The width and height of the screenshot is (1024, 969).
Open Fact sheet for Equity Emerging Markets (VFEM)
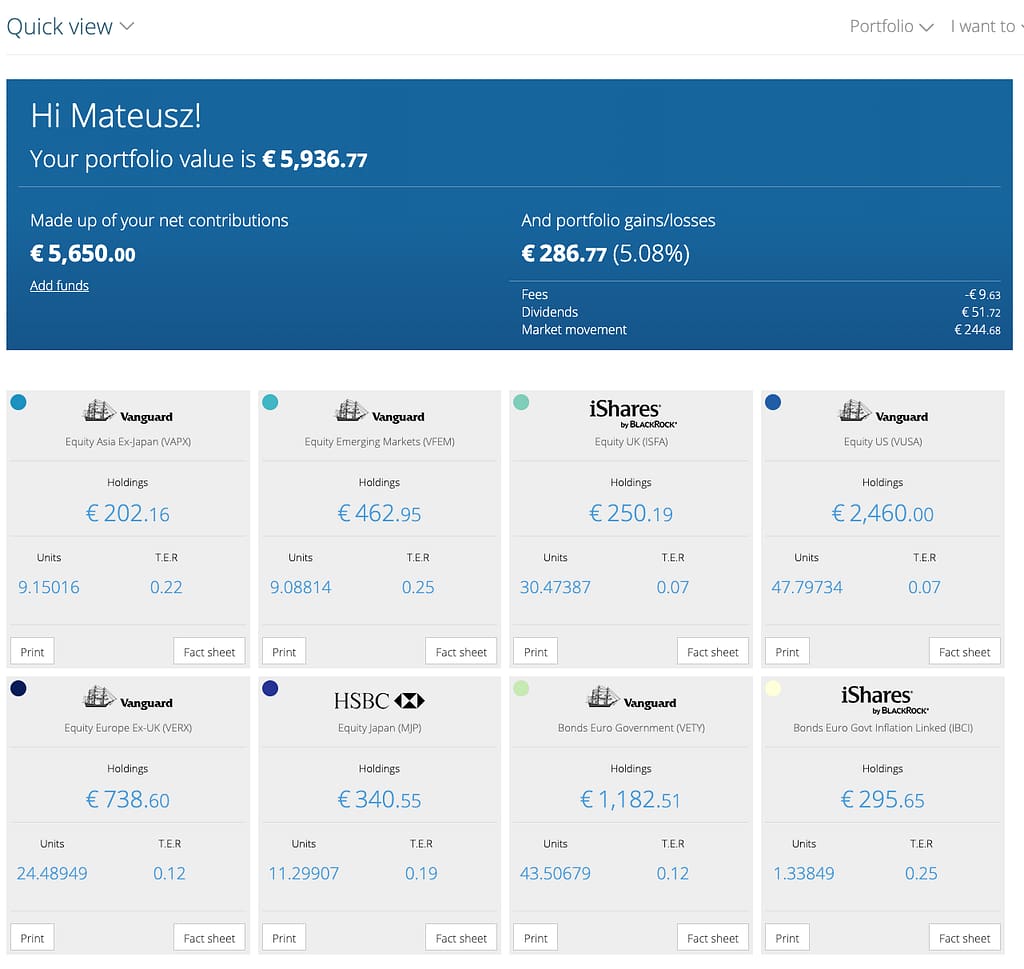(x=461, y=652)
